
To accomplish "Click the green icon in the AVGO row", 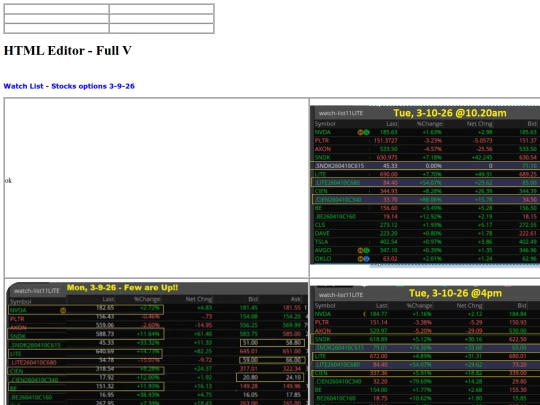I will pos(366,250).
